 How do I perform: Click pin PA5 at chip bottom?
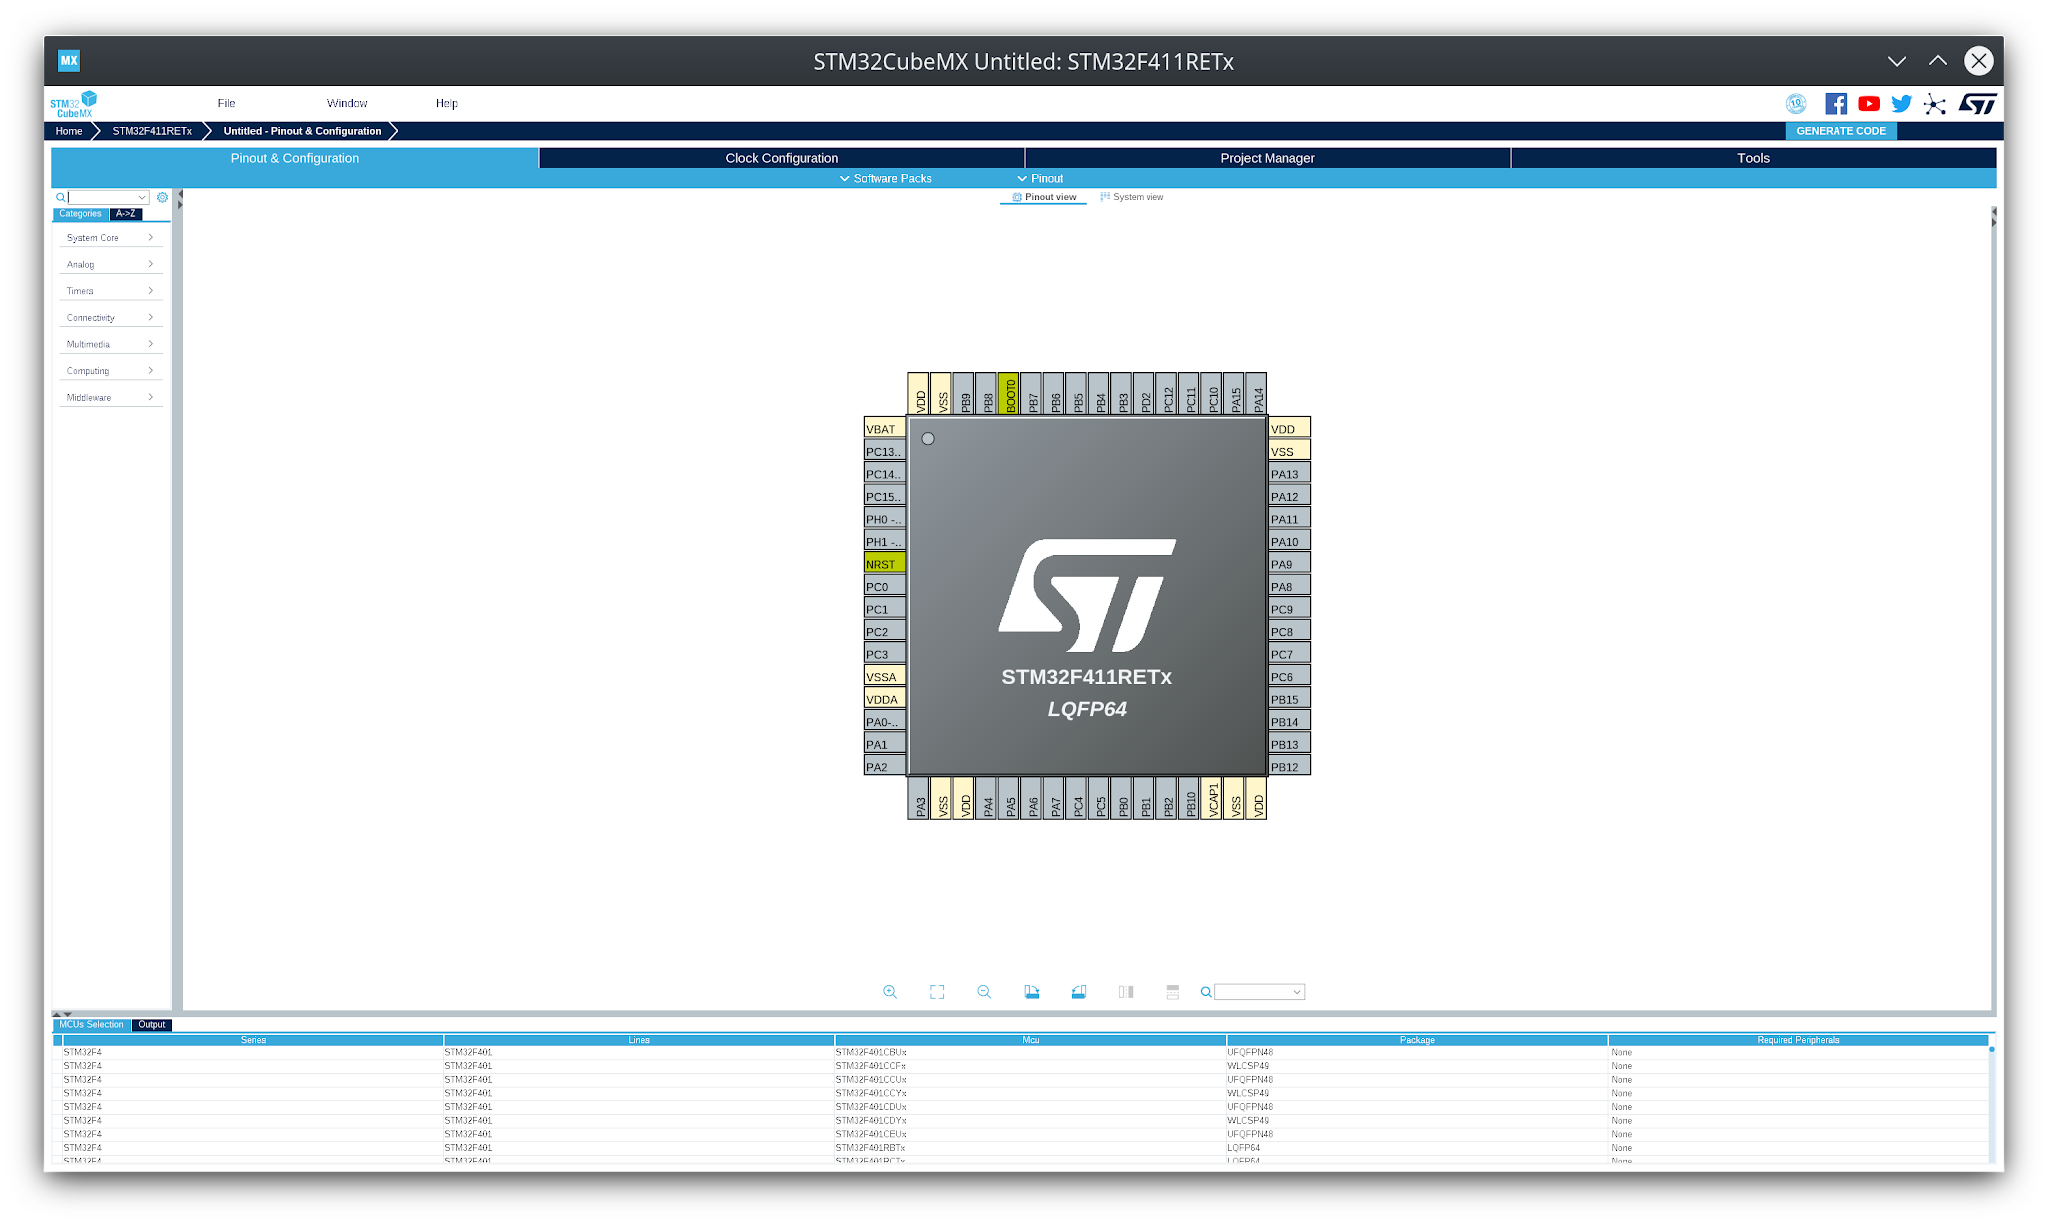[1010, 798]
